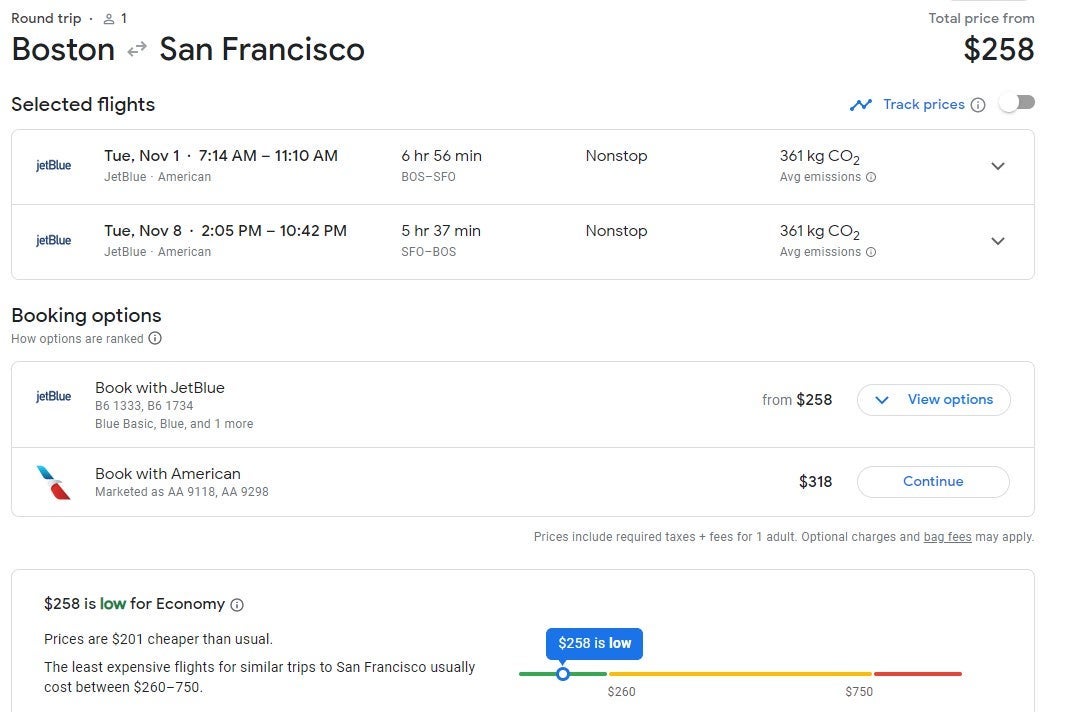
Task: Click Continue to book with American
Action: coord(933,482)
